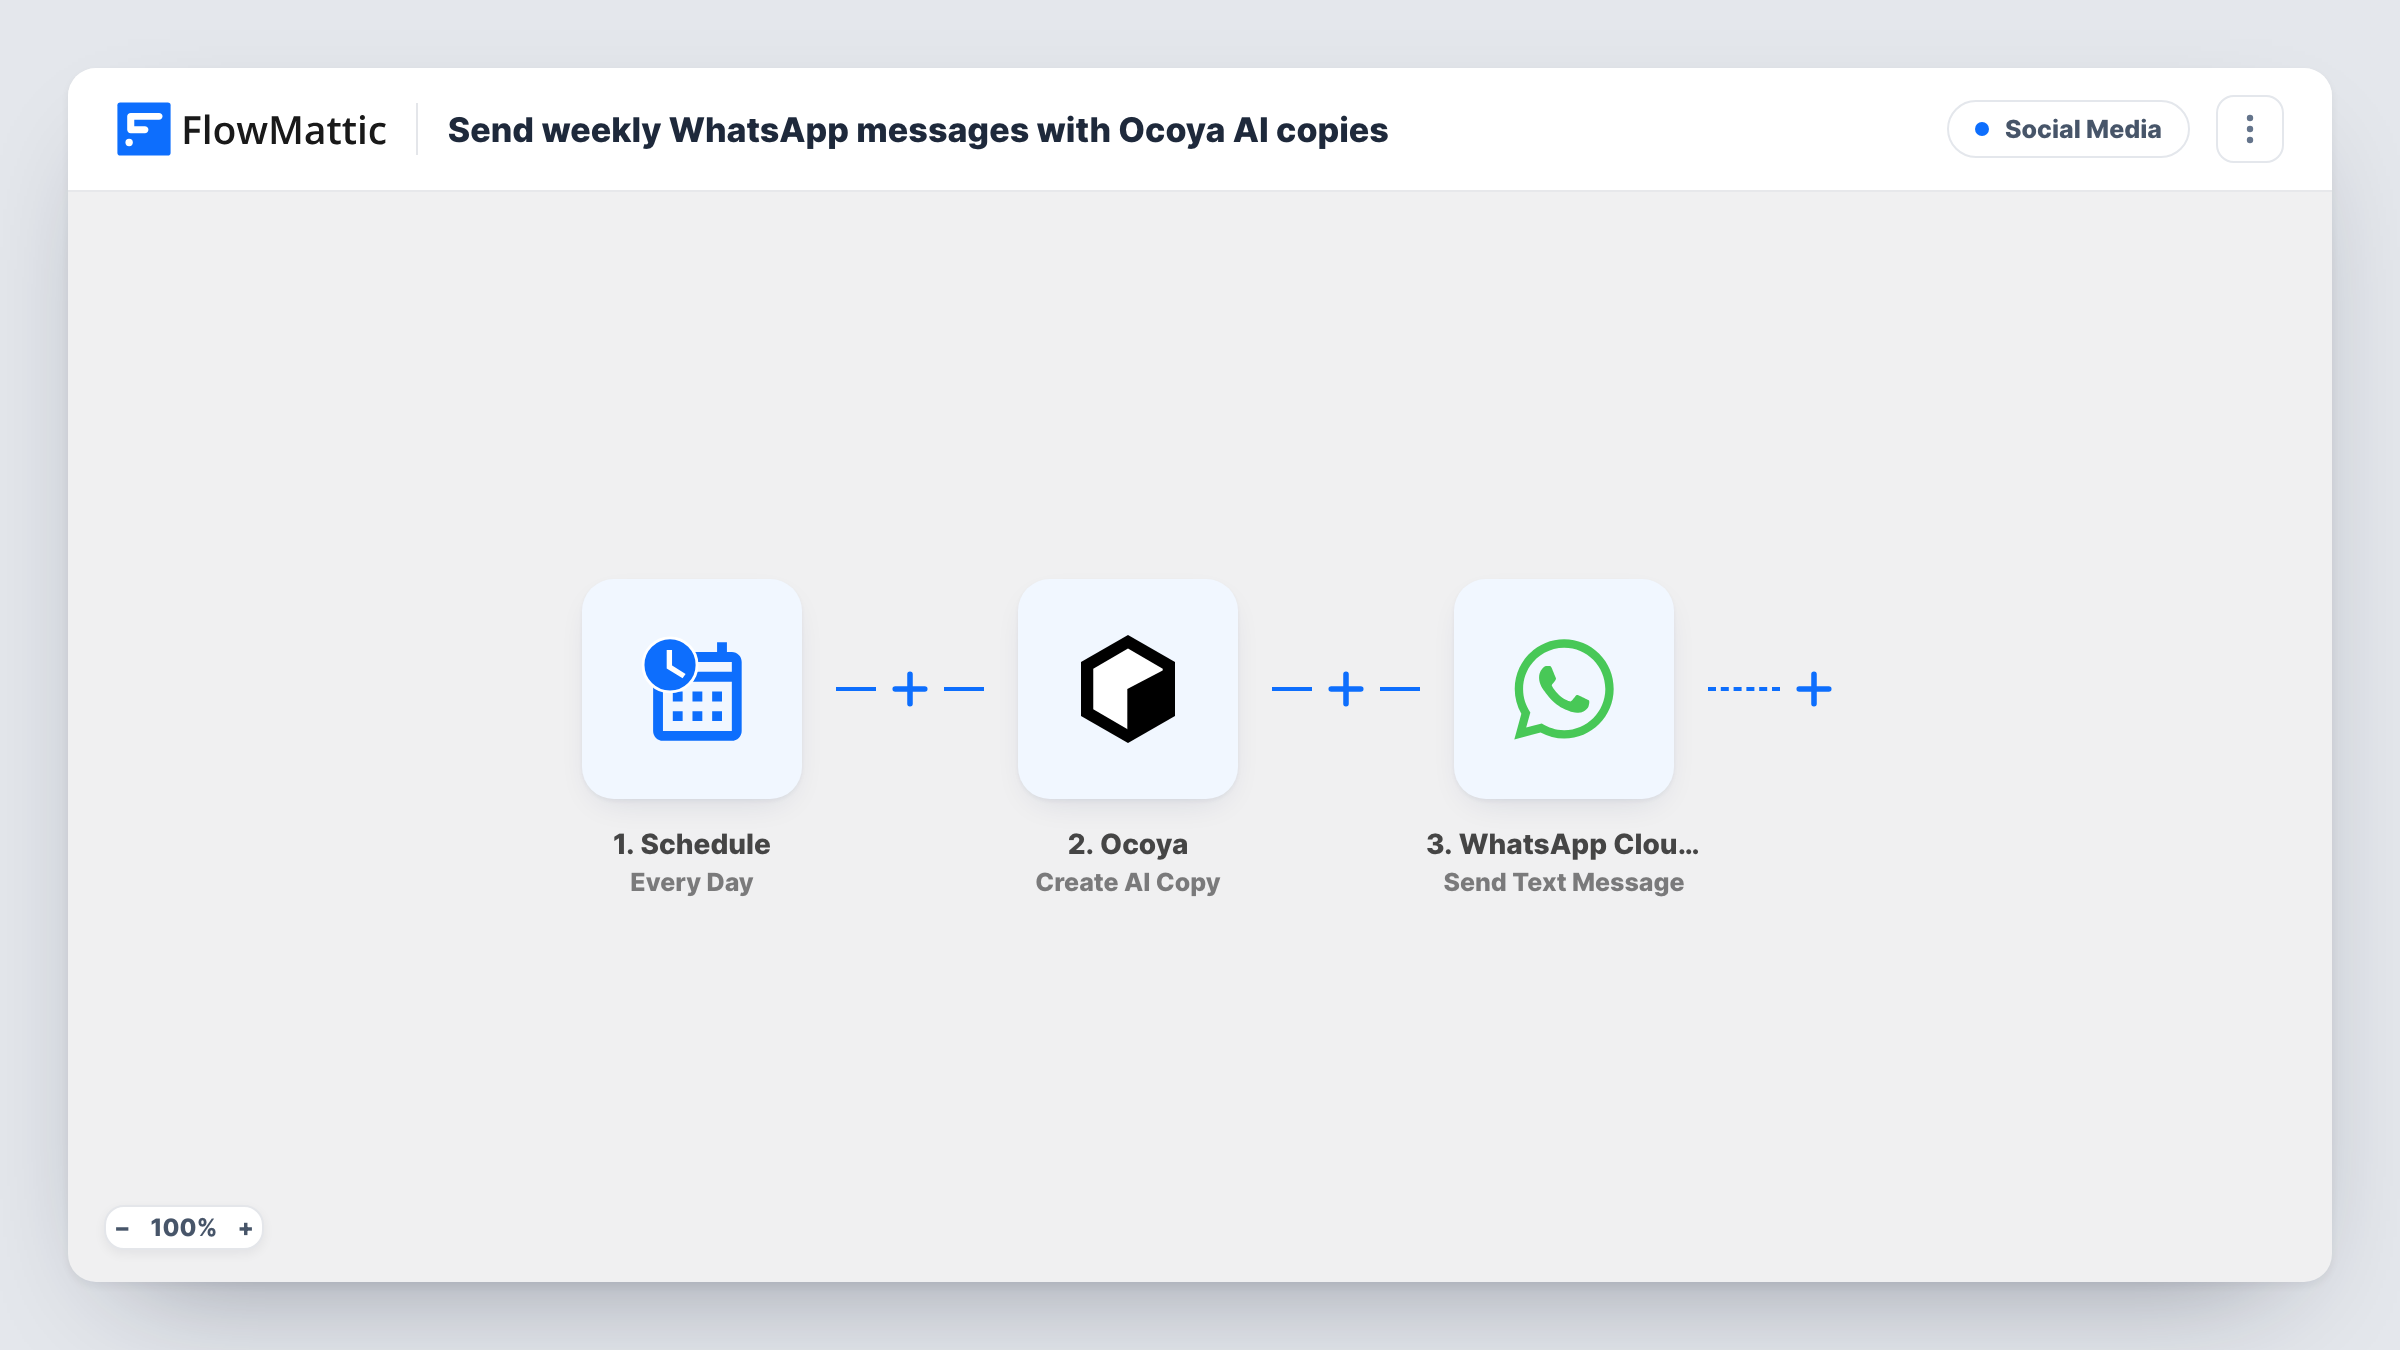The height and width of the screenshot is (1350, 2400).
Task: Add step between Schedule and Ocoya
Action: pyautogui.click(x=910, y=689)
